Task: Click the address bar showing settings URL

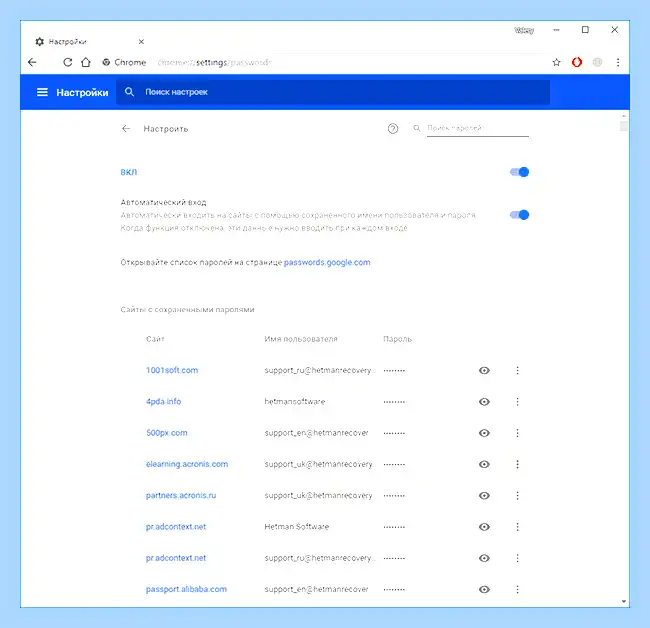Action: [x=323, y=62]
